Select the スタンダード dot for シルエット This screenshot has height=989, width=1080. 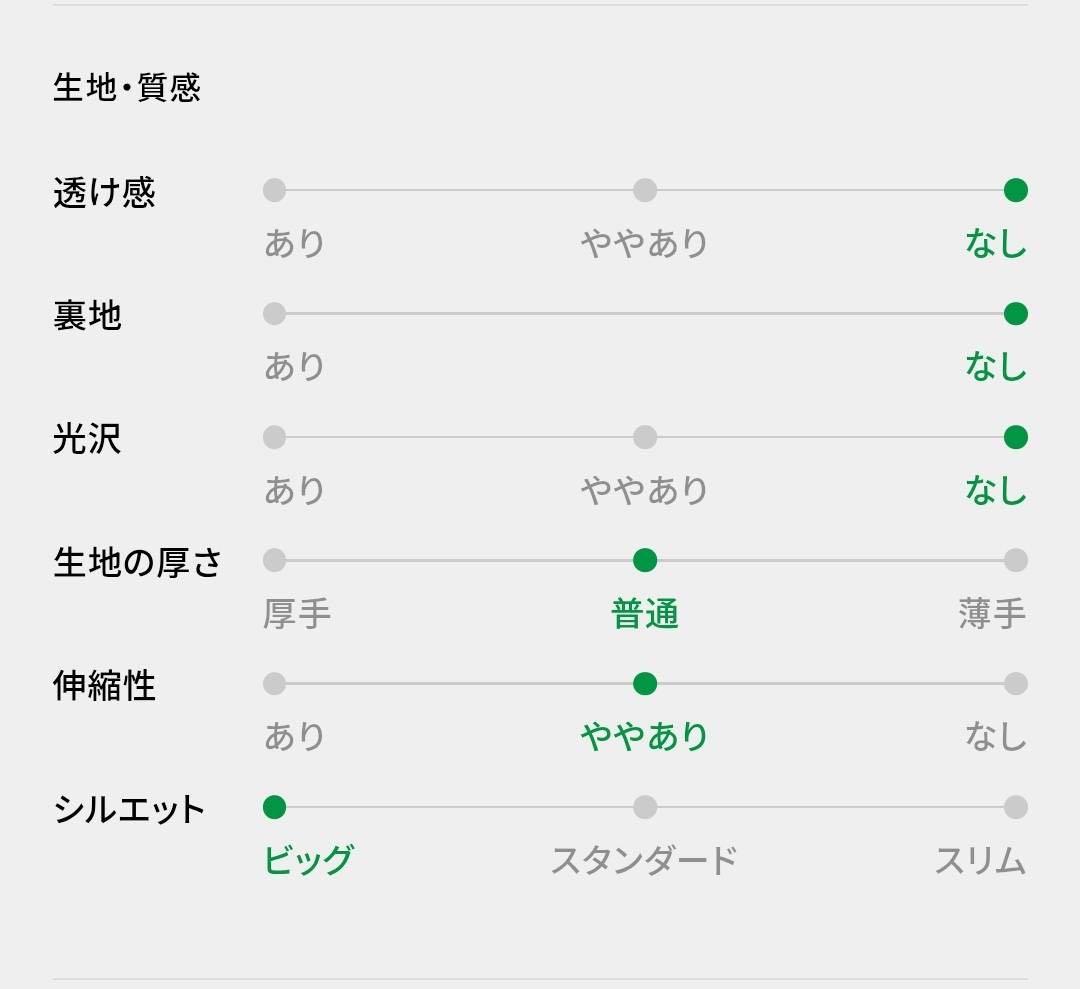point(645,806)
